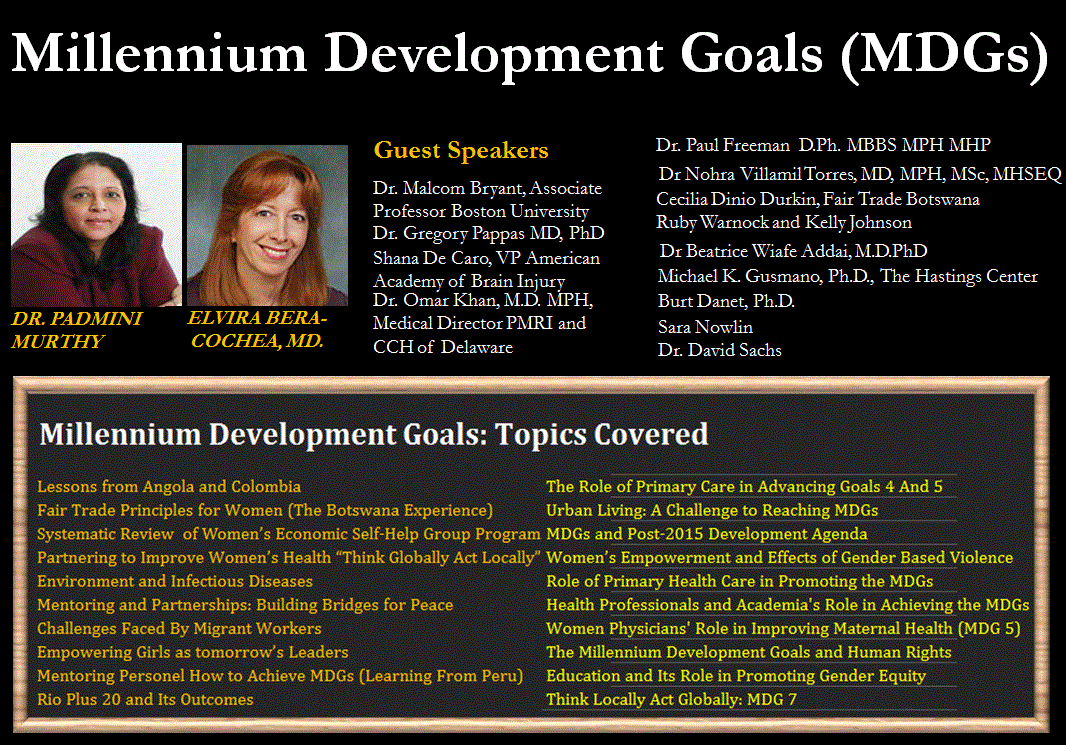
Task: Open 'Challenges Faced By Migrant Workers' topic
Action: pos(179,629)
